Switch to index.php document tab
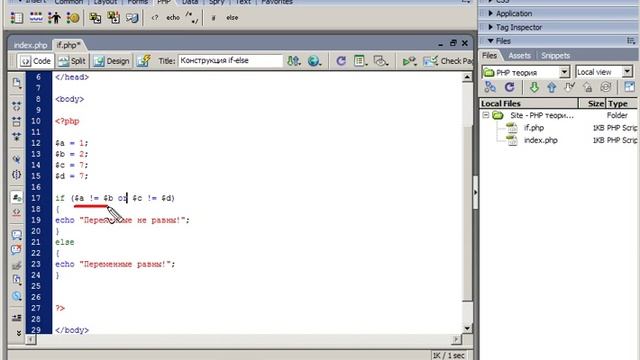640x360 pixels. click(31, 45)
